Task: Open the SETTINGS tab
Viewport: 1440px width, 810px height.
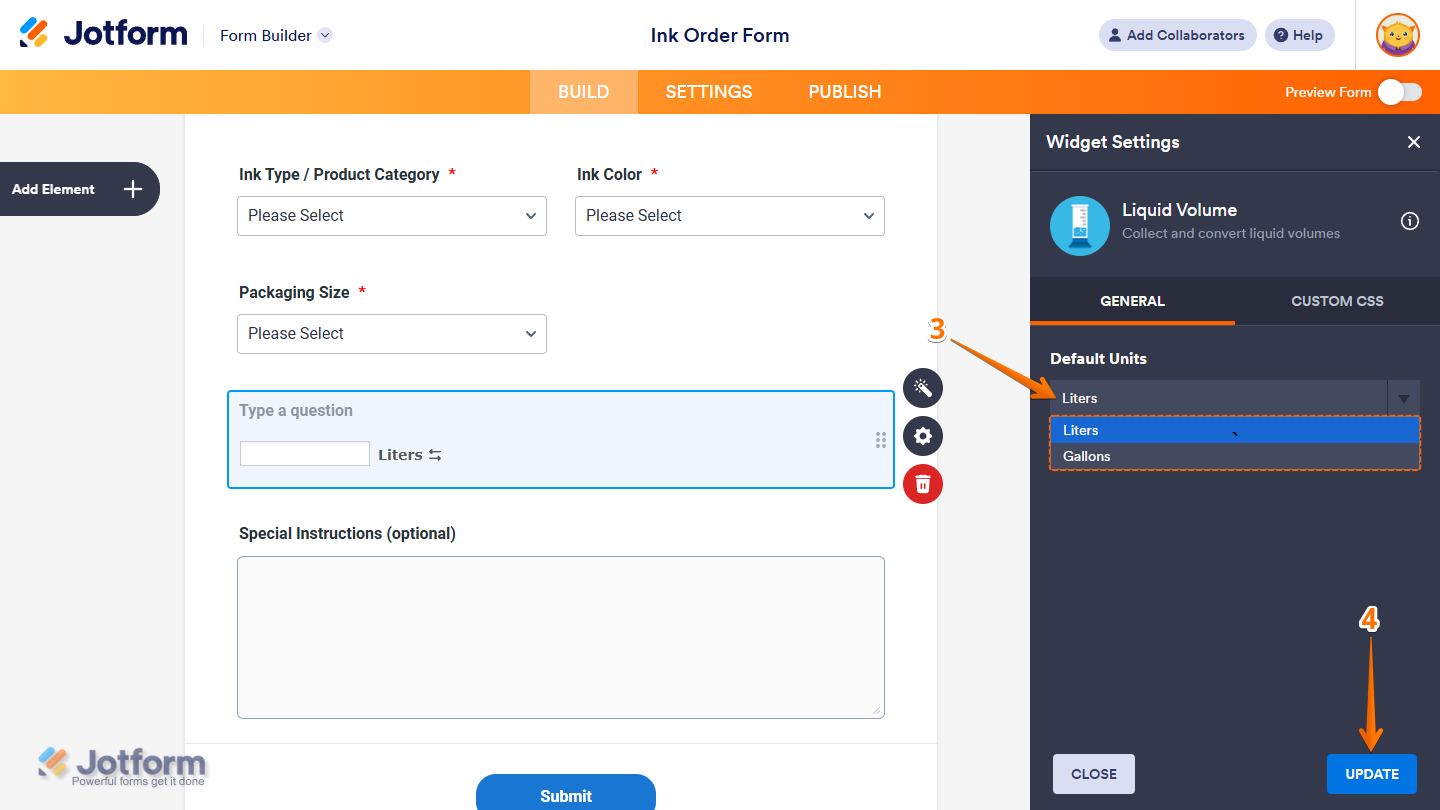Action: (x=708, y=91)
